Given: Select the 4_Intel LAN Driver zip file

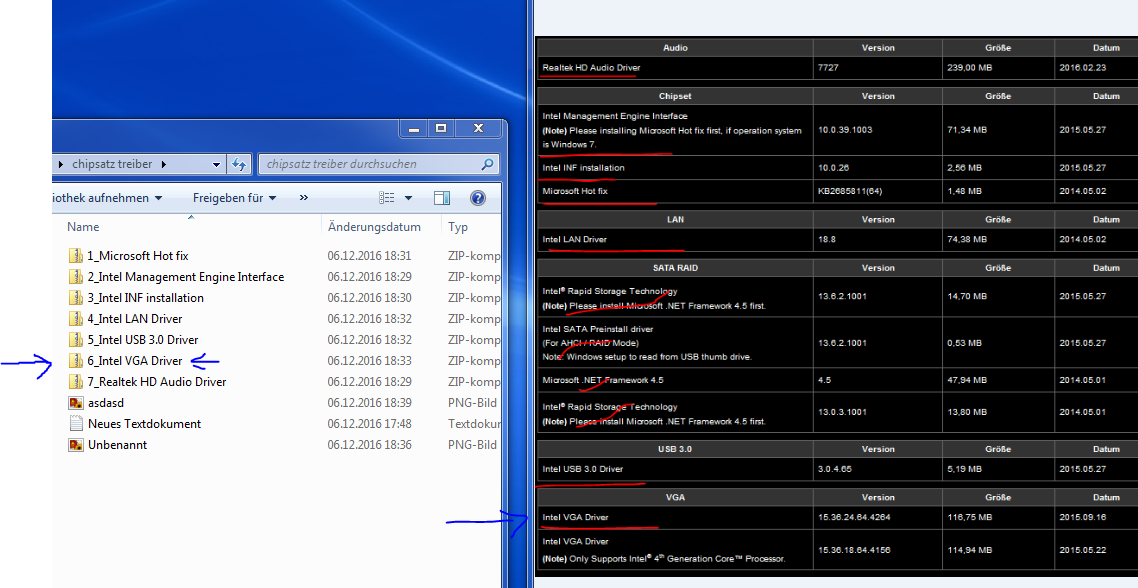Looking at the screenshot, I should tap(135, 319).
